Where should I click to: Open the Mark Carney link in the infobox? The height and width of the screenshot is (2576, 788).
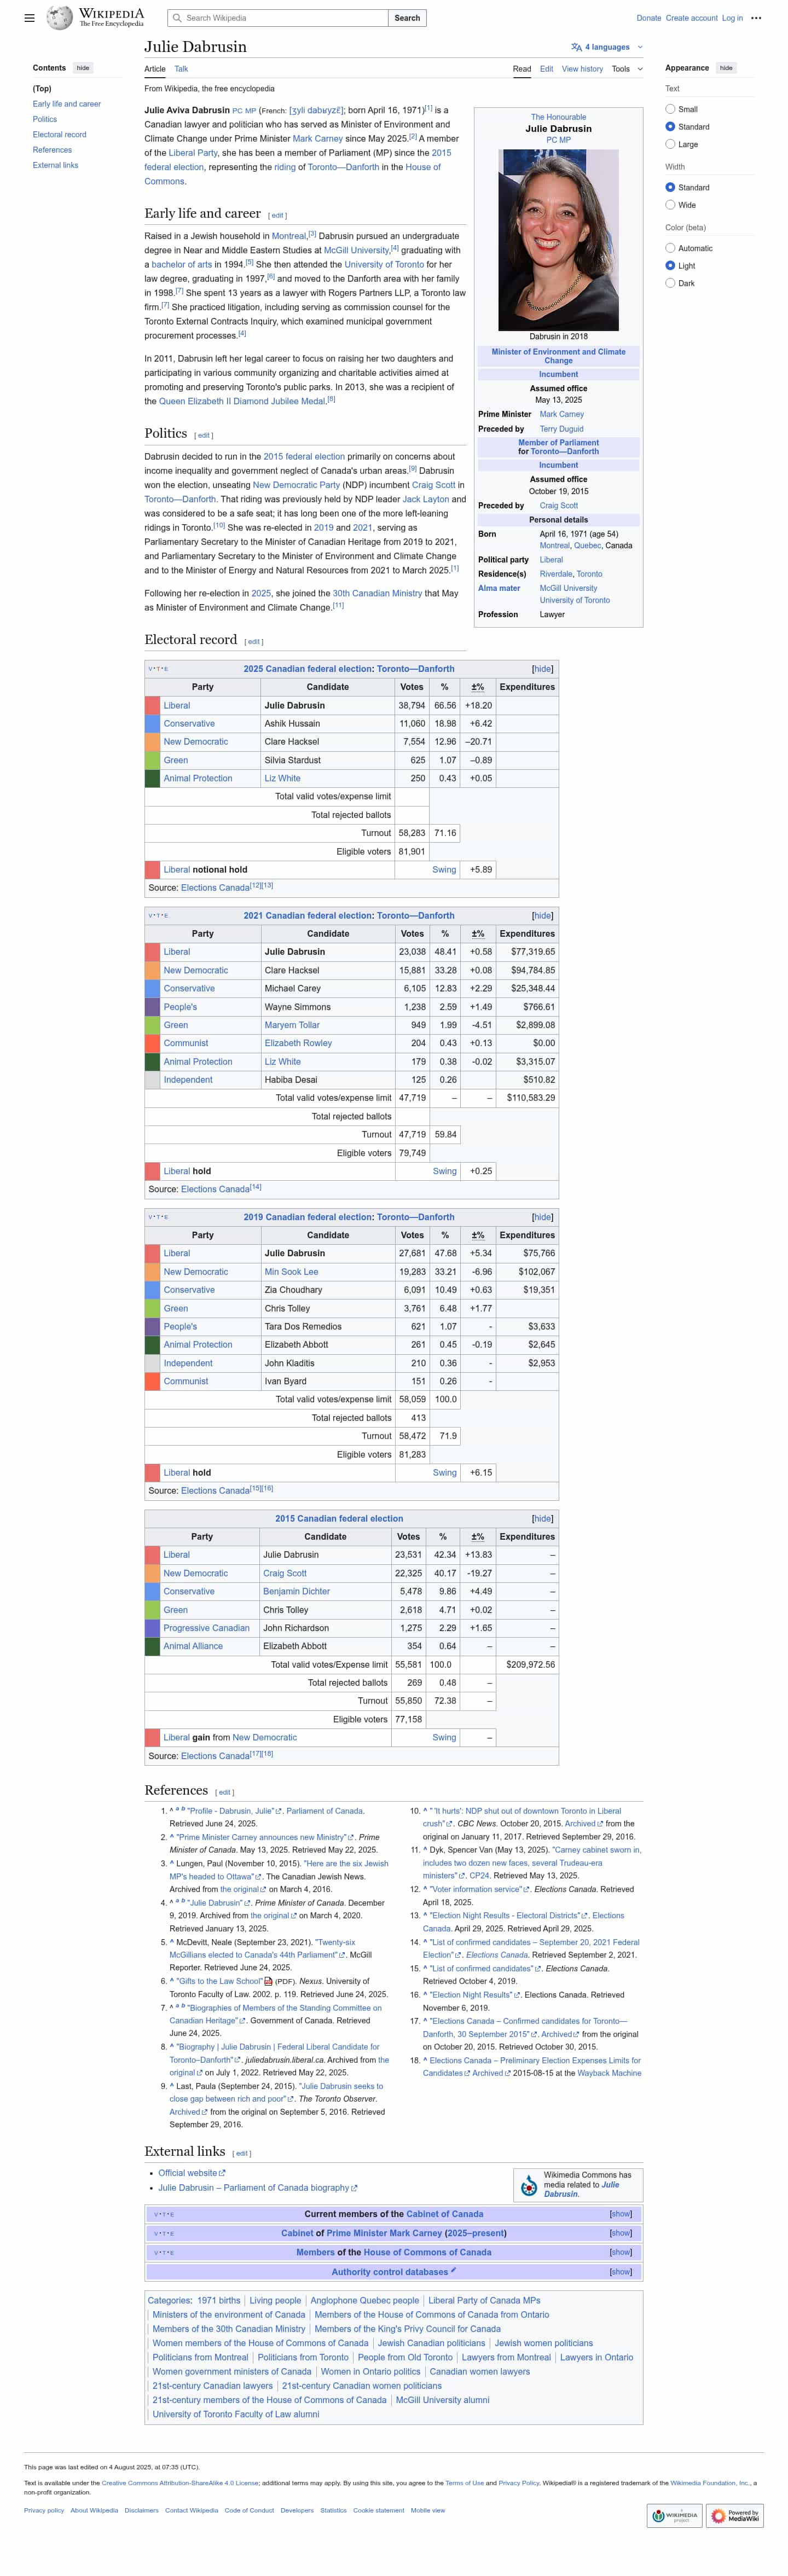pos(561,414)
